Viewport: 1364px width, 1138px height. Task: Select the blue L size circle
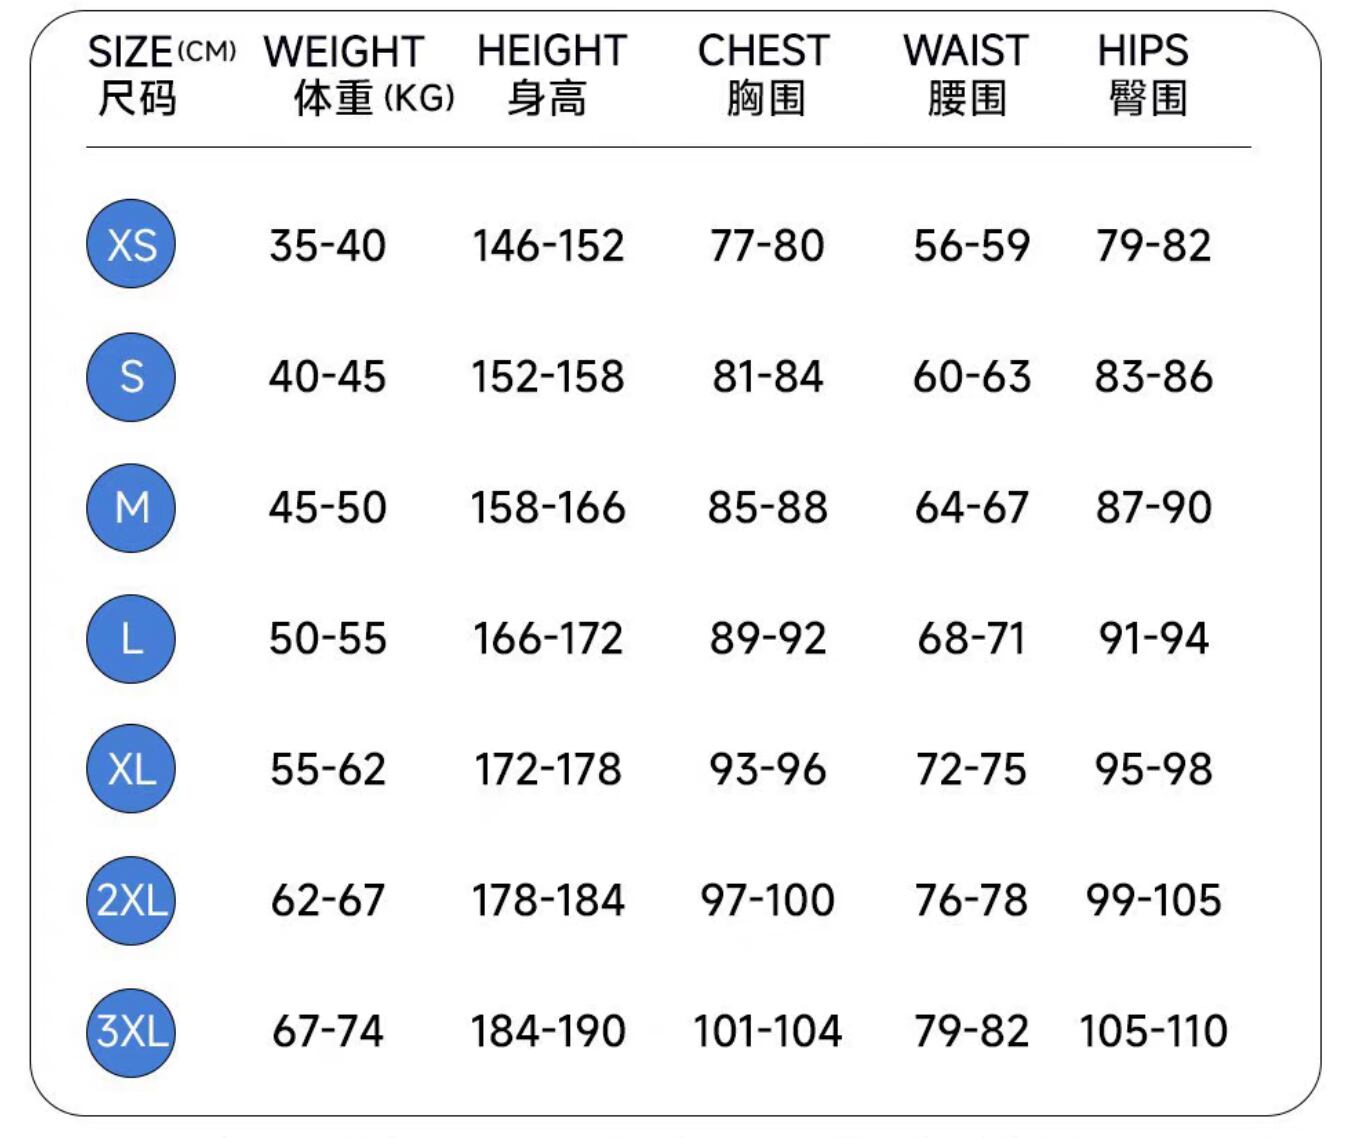[x=131, y=639]
